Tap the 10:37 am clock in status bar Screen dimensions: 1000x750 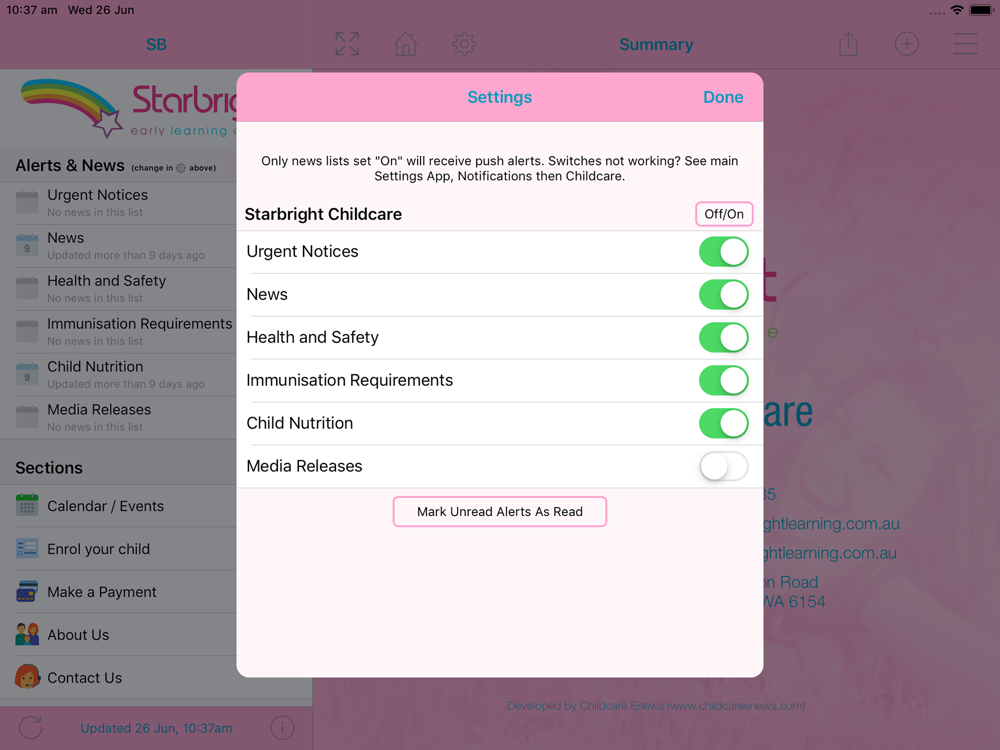(32, 10)
